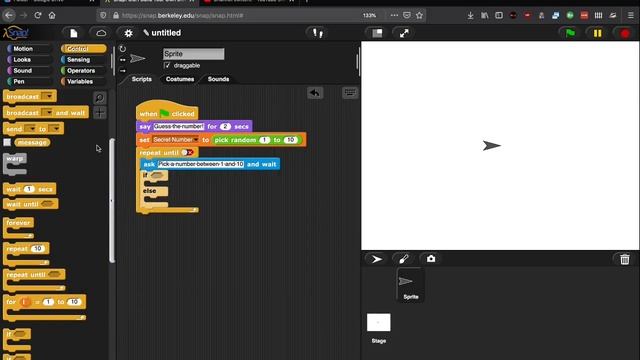Toggle visible stepping footprints icon
The height and width of the screenshot is (360, 640).
[318, 33]
